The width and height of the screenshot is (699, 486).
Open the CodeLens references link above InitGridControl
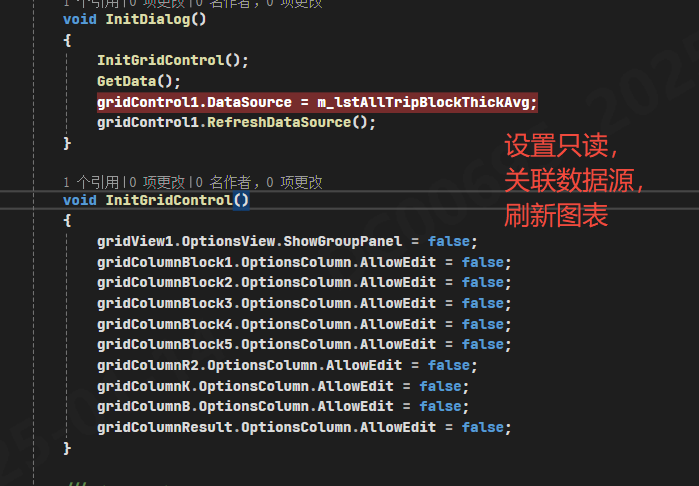[91, 182]
